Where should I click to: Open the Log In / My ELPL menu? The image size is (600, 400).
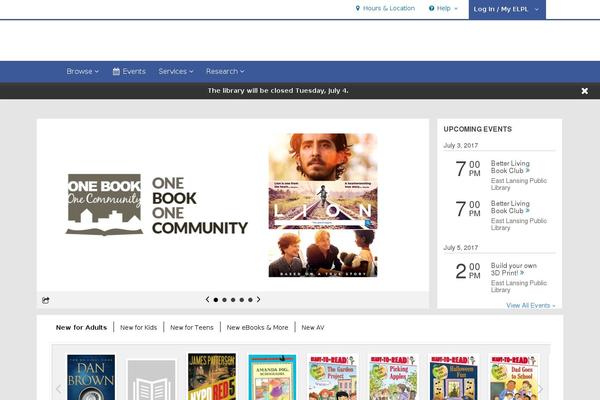click(x=507, y=9)
